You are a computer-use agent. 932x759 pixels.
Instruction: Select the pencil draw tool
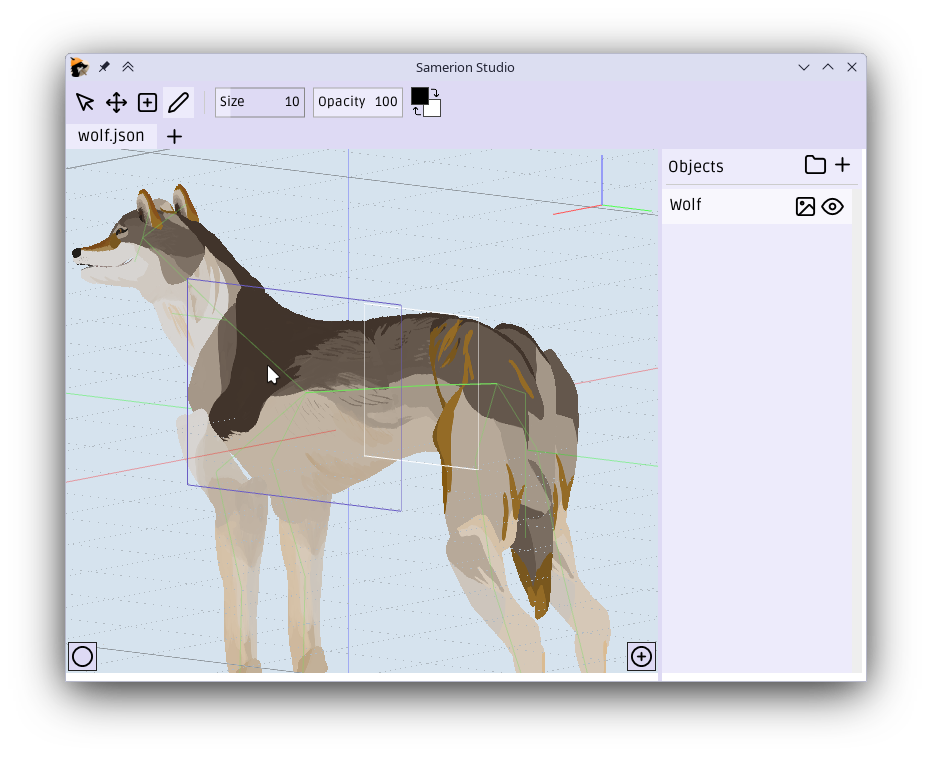point(178,102)
